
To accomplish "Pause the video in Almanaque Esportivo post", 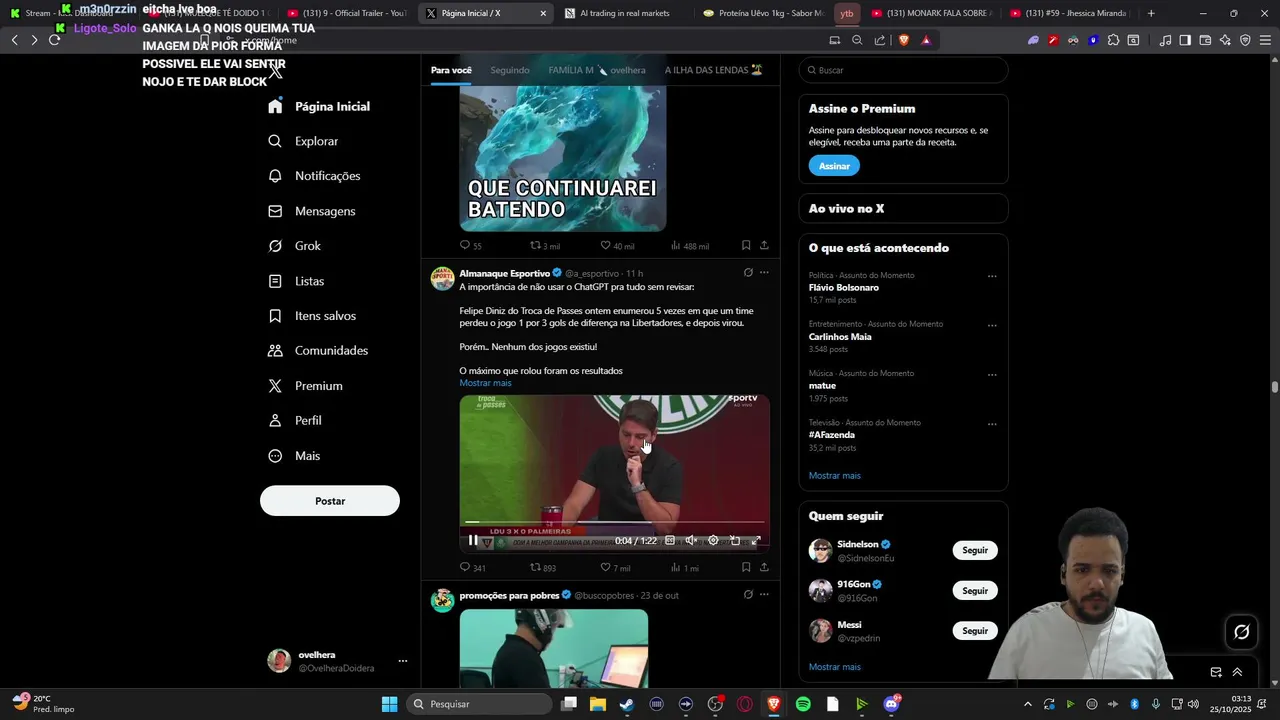I will [x=473, y=540].
